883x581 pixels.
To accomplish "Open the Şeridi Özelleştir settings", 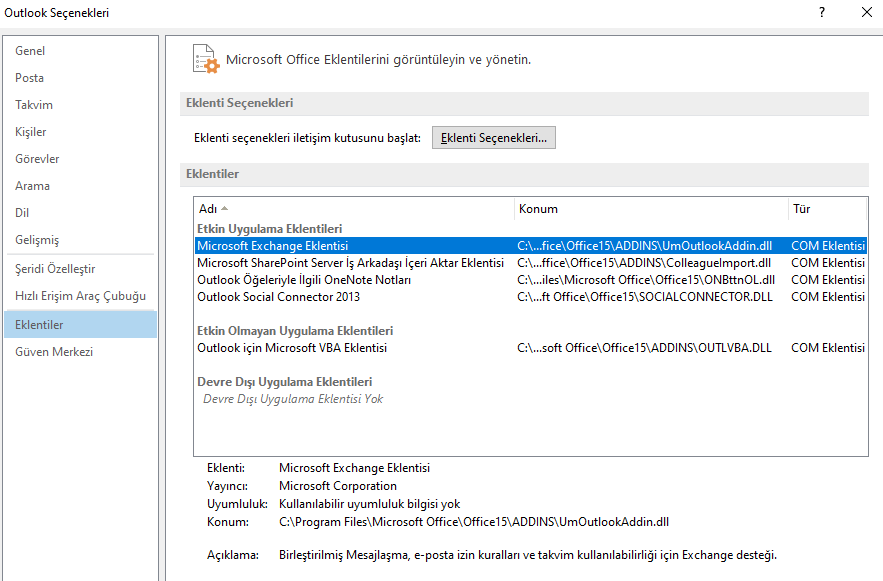I will point(60,268).
